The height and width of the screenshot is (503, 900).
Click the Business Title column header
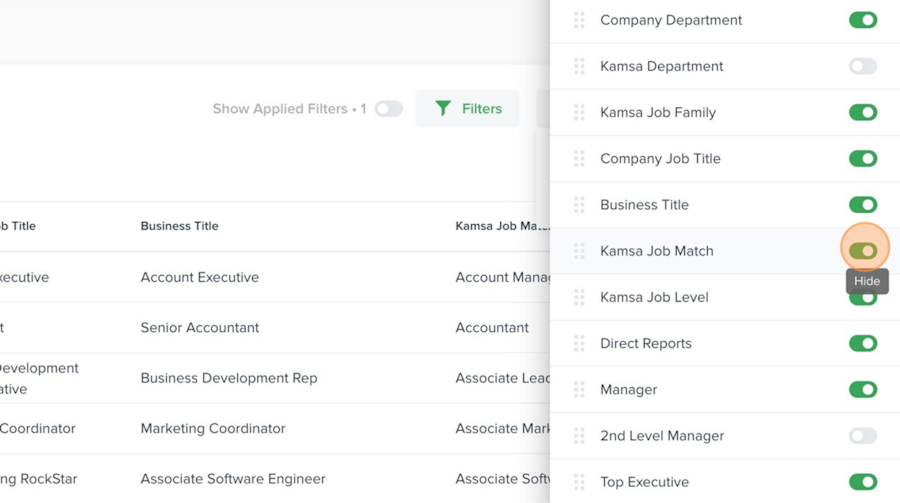pos(179,226)
